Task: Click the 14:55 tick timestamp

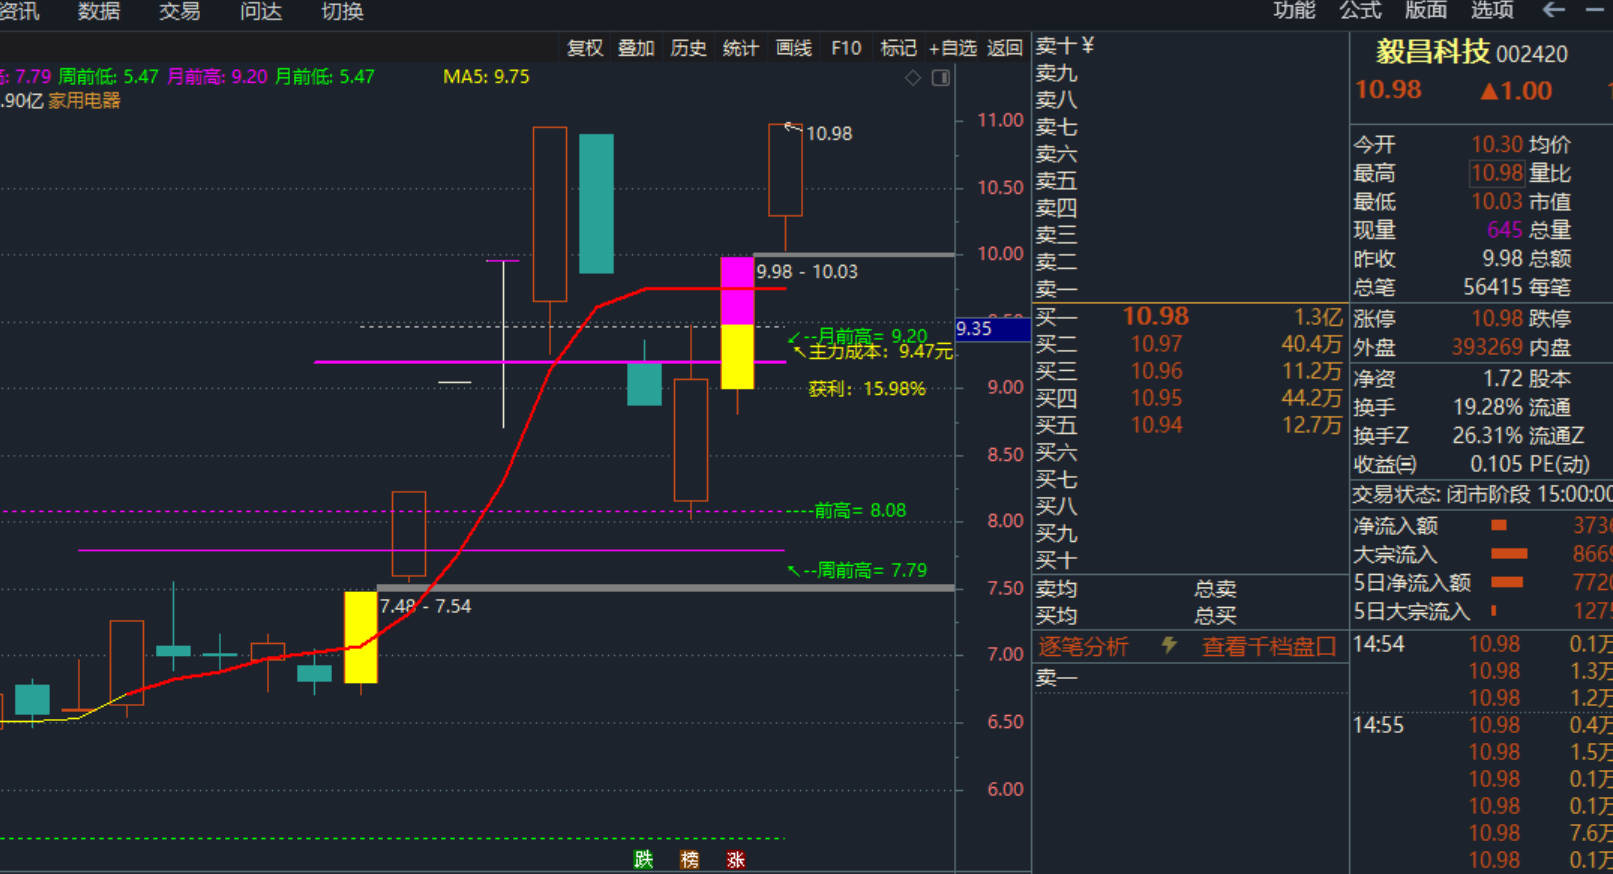Action: (1379, 726)
